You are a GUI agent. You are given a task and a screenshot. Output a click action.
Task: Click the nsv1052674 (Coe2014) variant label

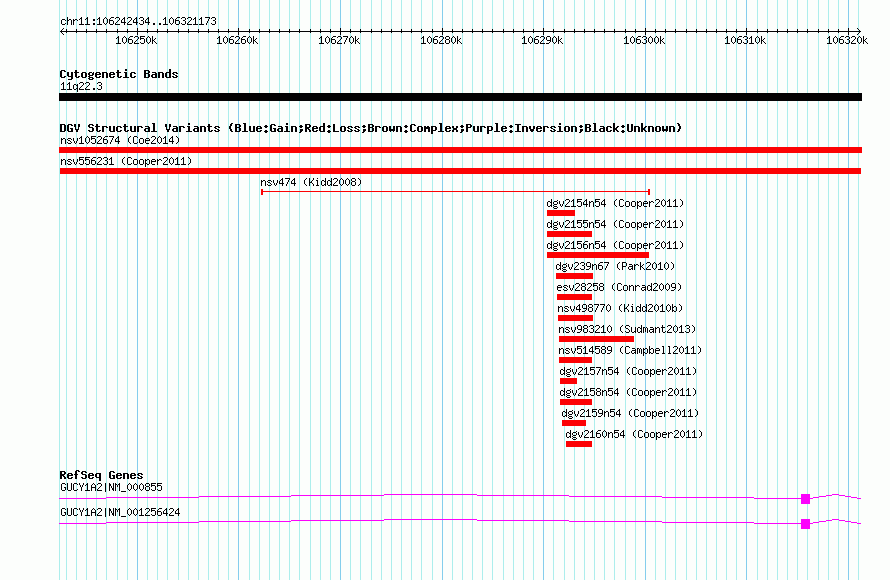coord(120,140)
